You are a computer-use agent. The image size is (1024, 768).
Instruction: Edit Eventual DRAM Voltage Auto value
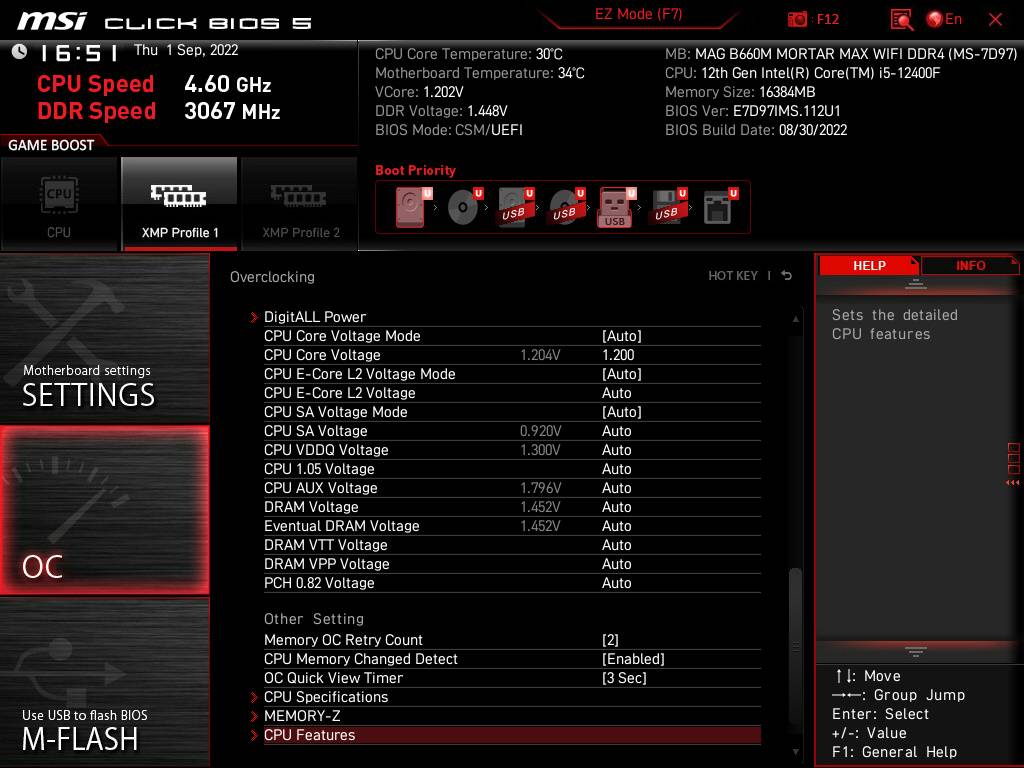pos(616,525)
